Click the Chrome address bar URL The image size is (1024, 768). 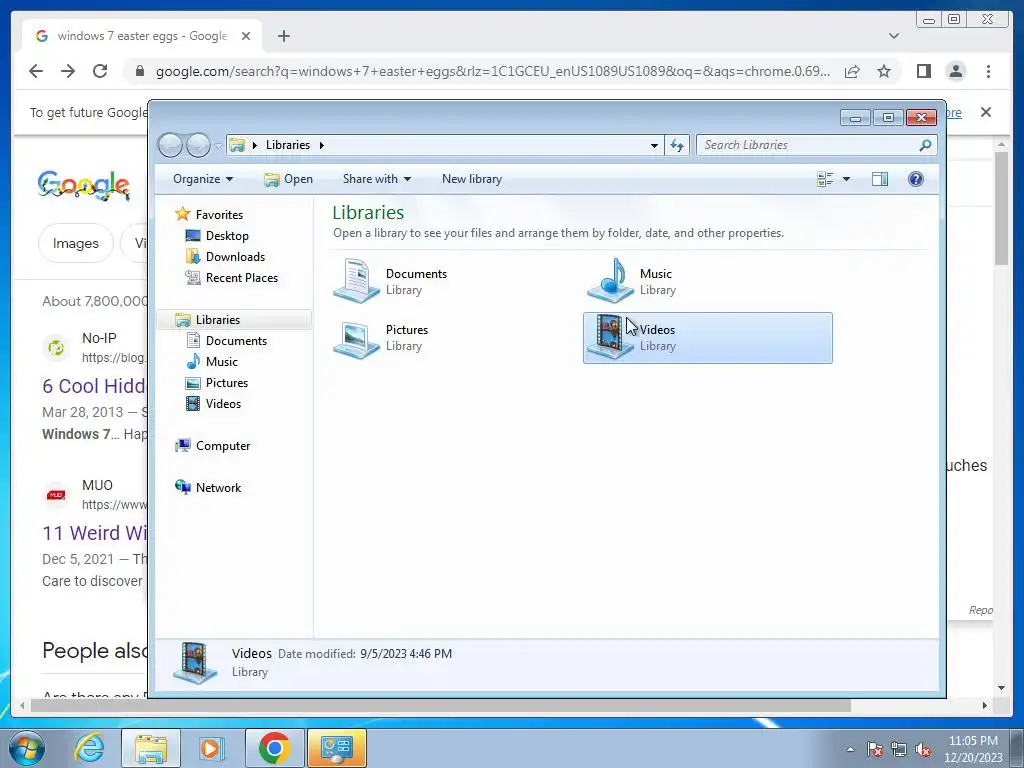(493, 71)
